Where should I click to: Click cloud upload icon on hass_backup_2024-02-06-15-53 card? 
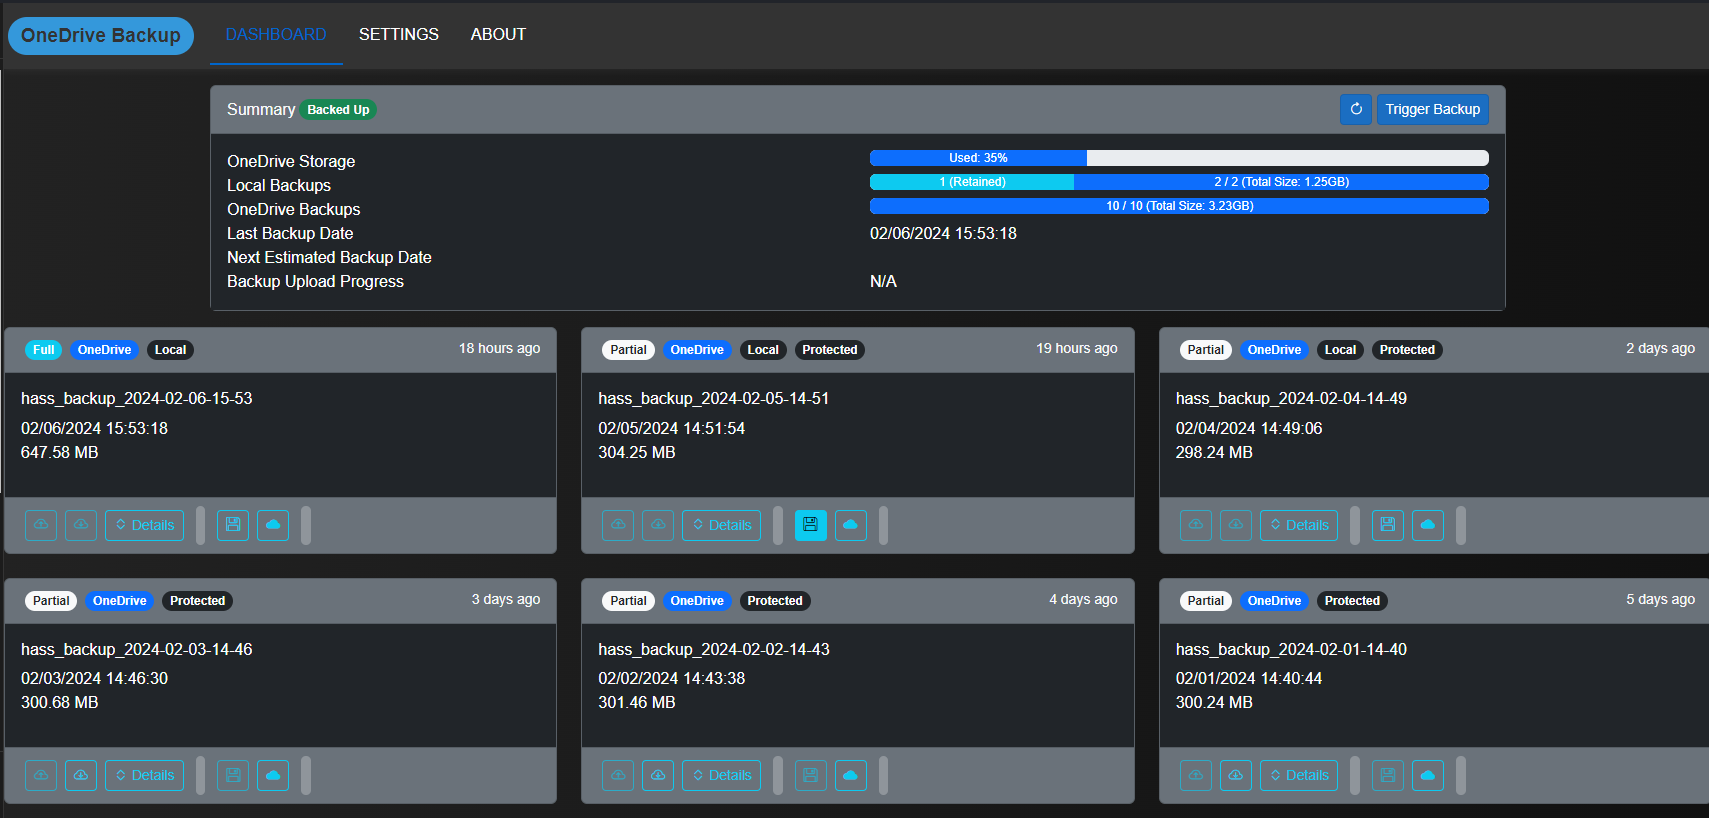tap(41, 525)
